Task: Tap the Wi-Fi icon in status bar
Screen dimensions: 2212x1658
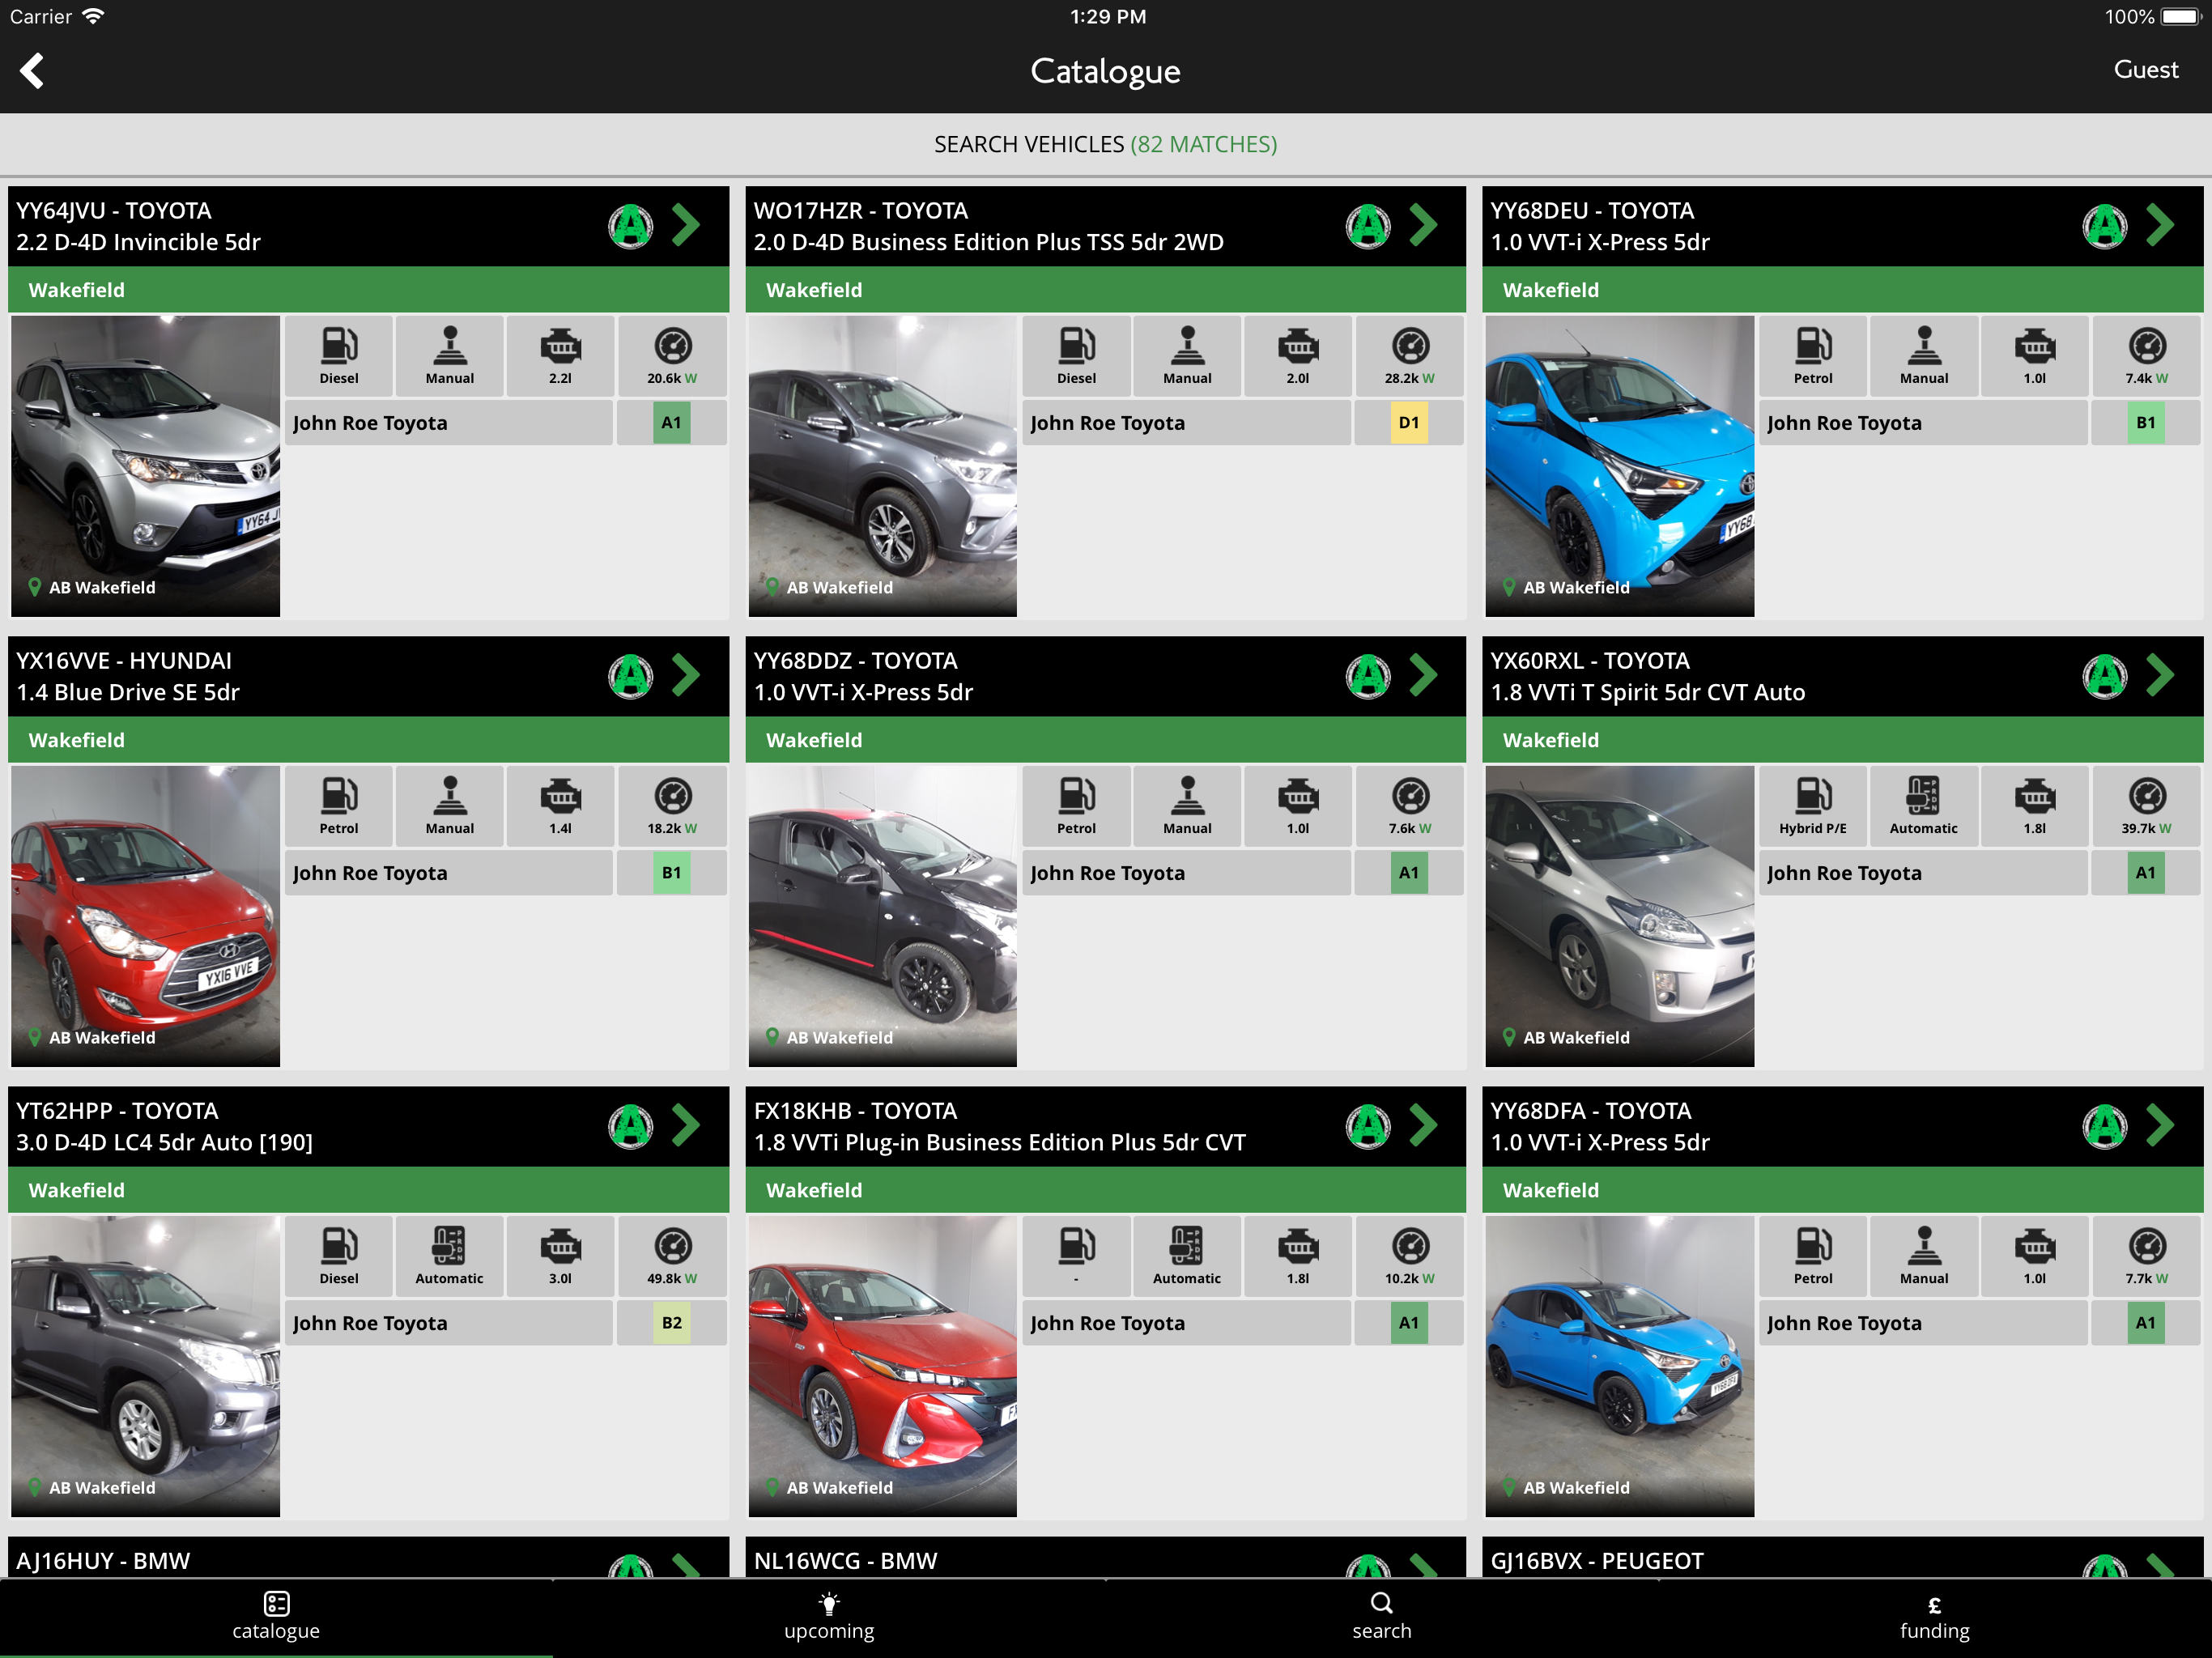Action: pyautogui.click(x=93, y=16)
